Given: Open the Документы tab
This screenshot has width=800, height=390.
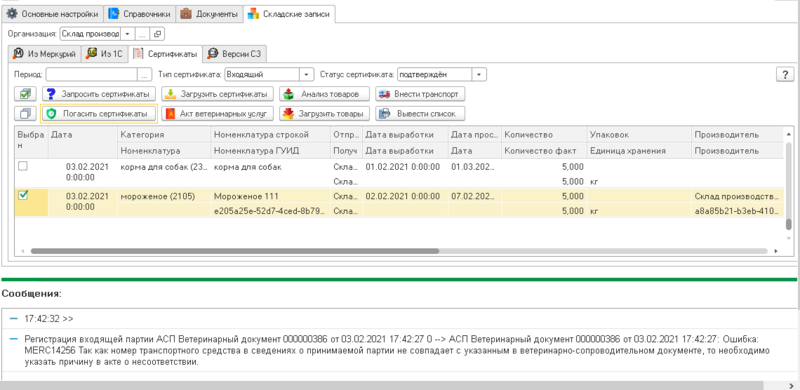Looking at the screenshot, I should 209,14.
